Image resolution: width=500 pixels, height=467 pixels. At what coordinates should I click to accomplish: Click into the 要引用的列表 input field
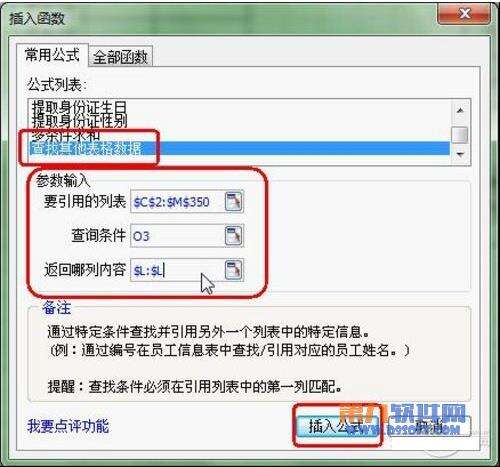point(178,202)
